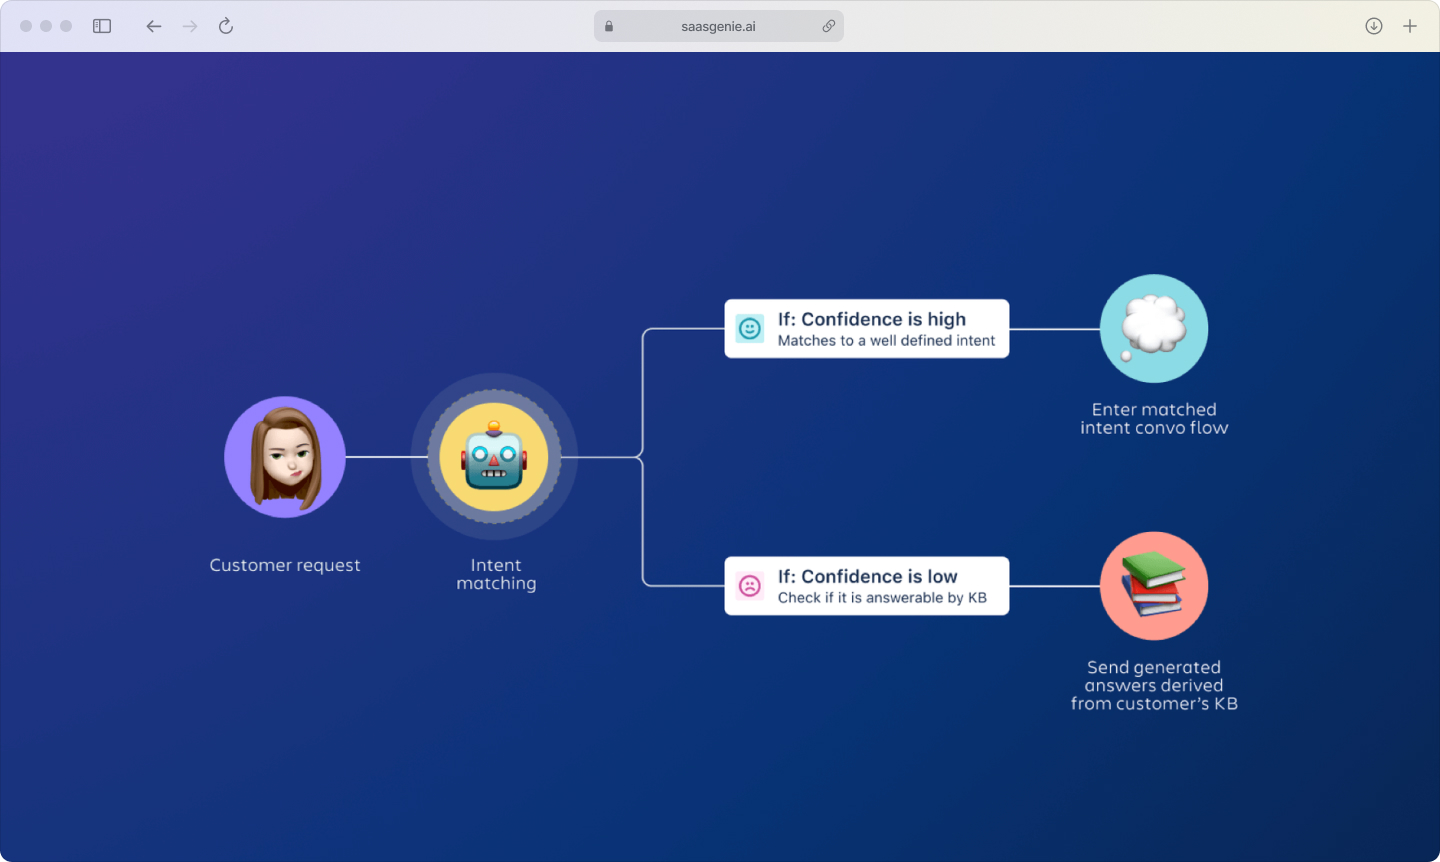1440x862 pixels.
Task: Click the 'Customer request' text label
Action: click(x=285, y=565)
